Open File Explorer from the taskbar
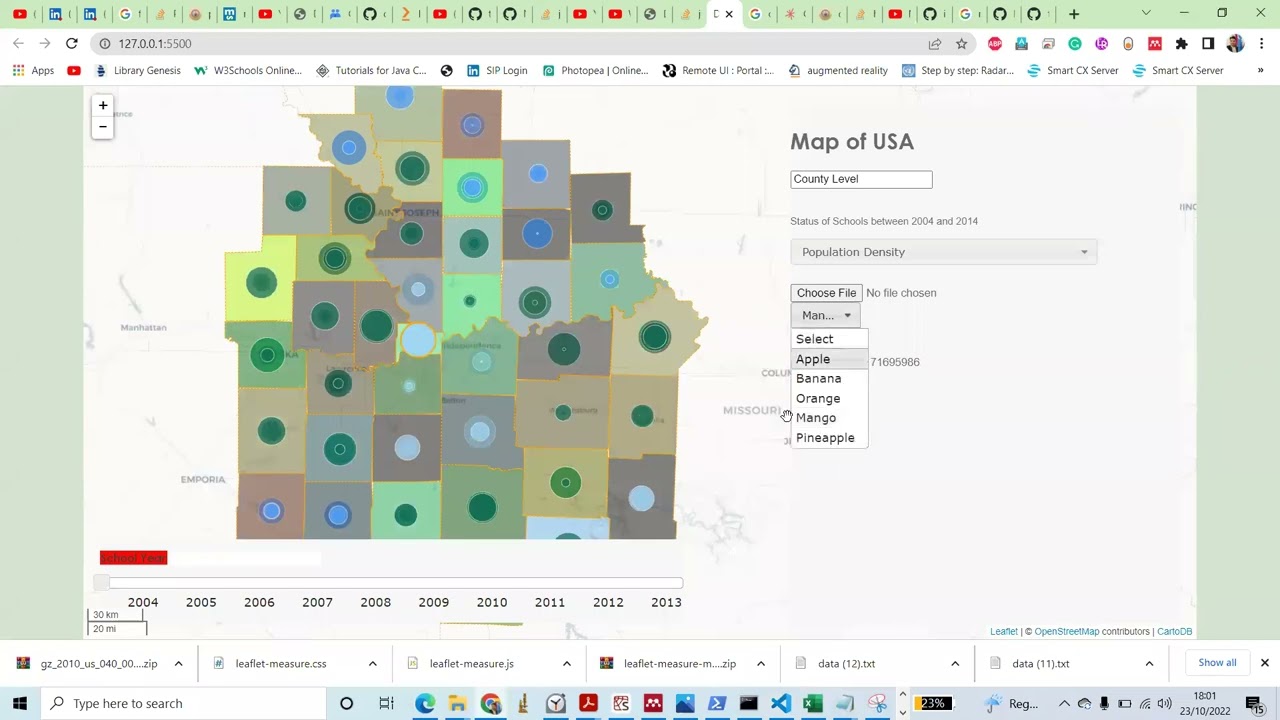This screenshot has height=720, width=1280. tap(457, 704)
